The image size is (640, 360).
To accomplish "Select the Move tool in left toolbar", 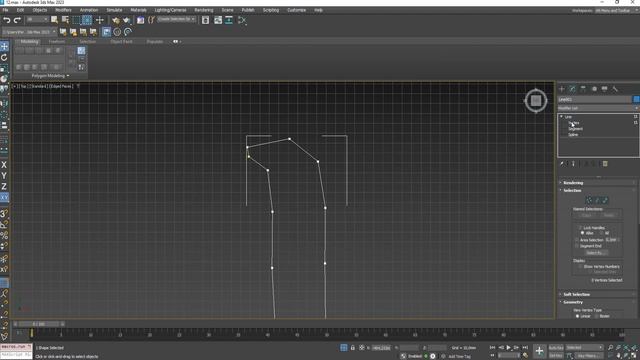I will tap(4, 46).
